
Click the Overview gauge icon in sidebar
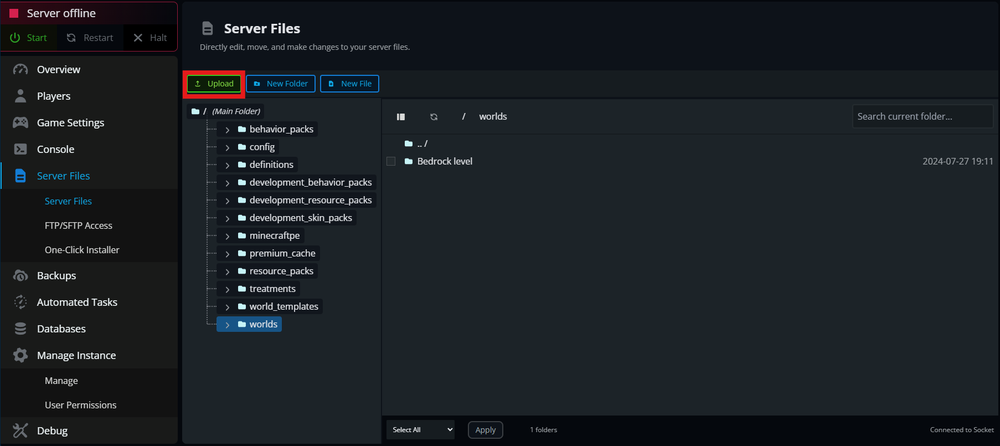(x=20, y=70)
